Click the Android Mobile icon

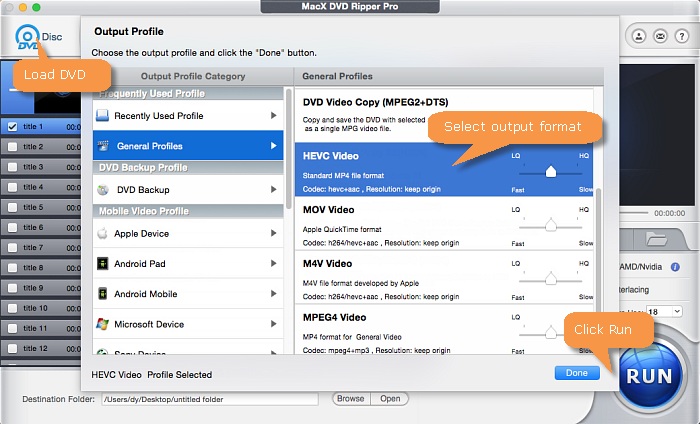click(x=103, y=294)
